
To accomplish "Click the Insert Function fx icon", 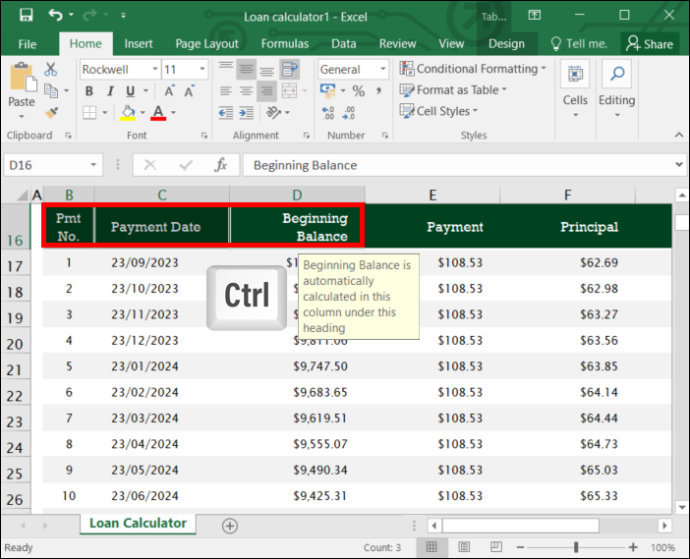I will [220, 165].
